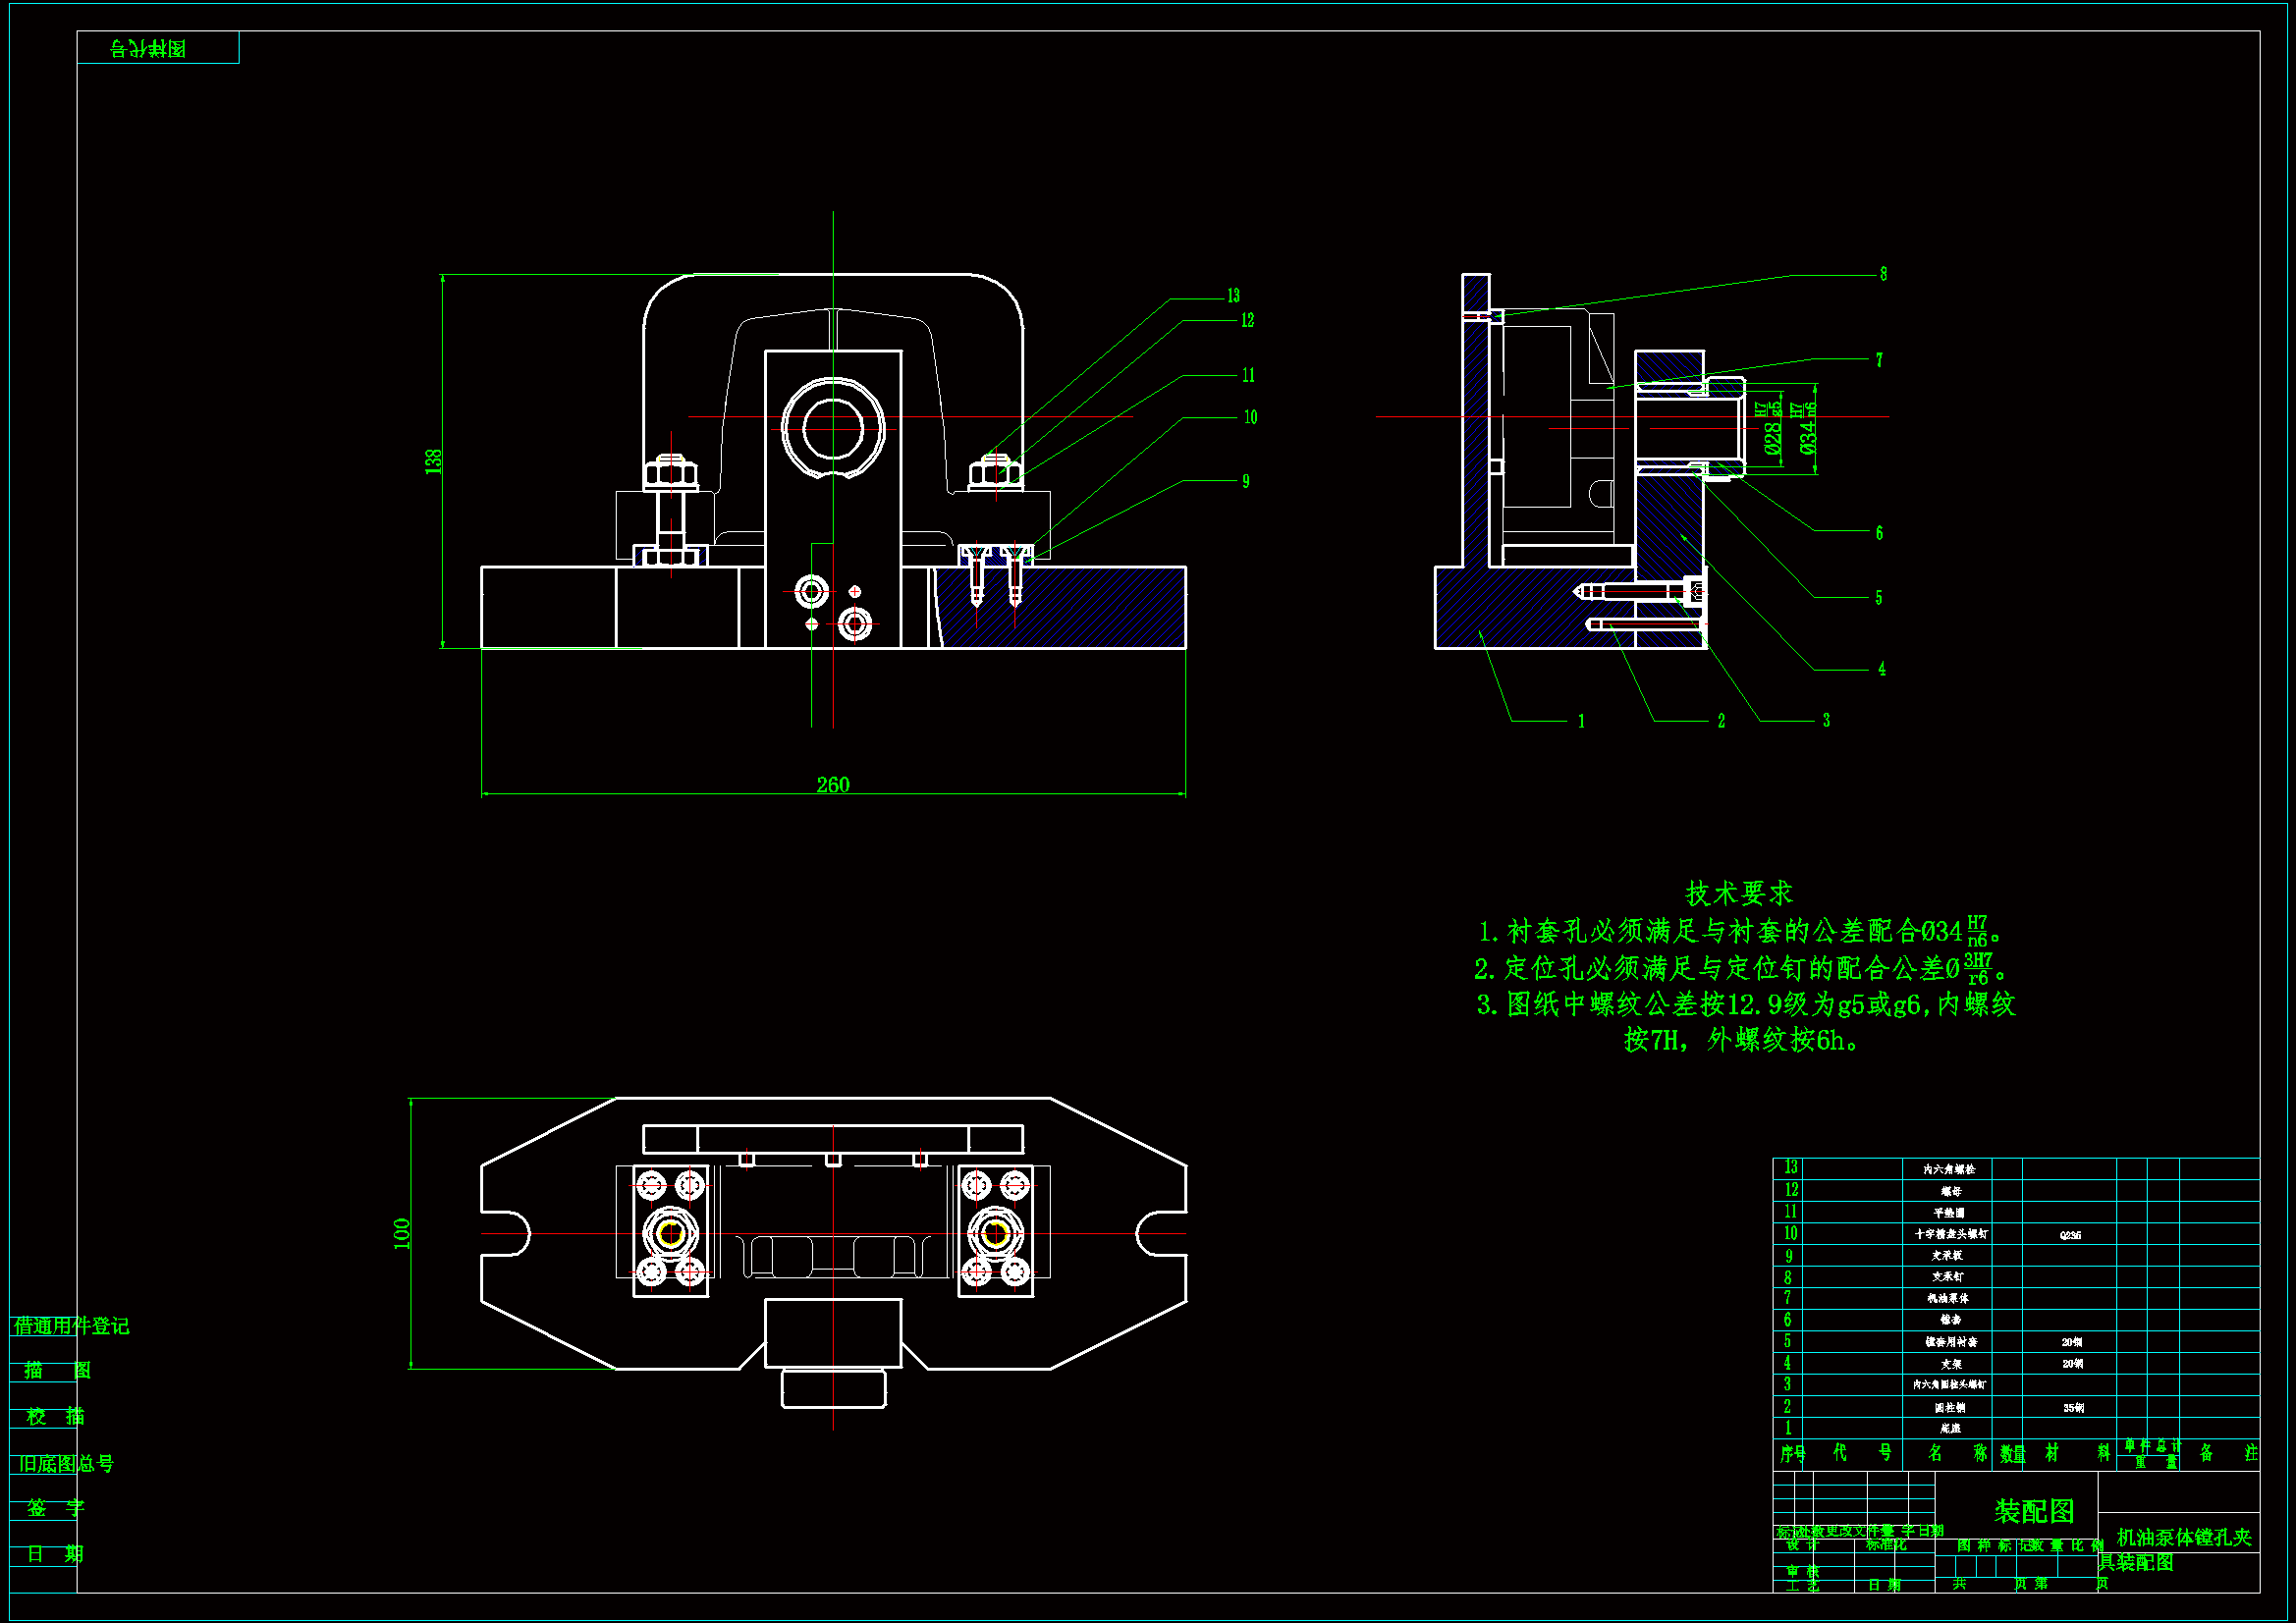Click the mirrored drawing number box top-left
2296x1623 pixels.
148,48
